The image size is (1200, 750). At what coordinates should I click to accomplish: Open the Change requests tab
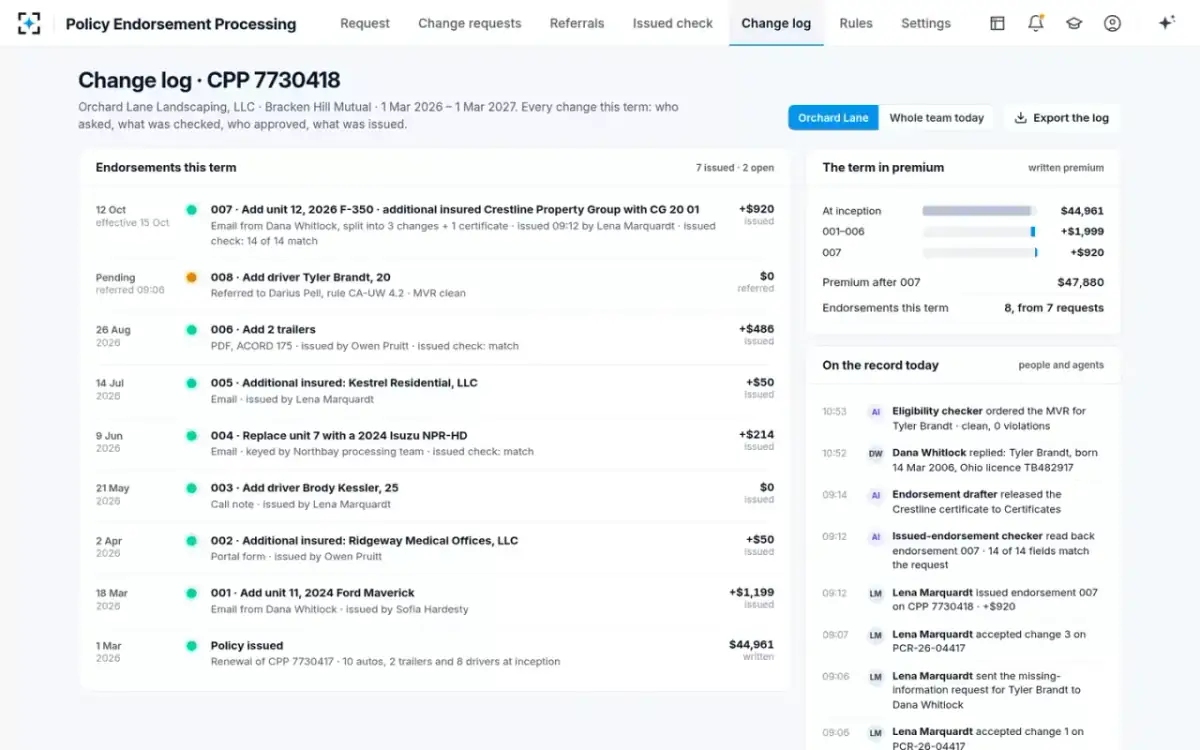(470, 23)
